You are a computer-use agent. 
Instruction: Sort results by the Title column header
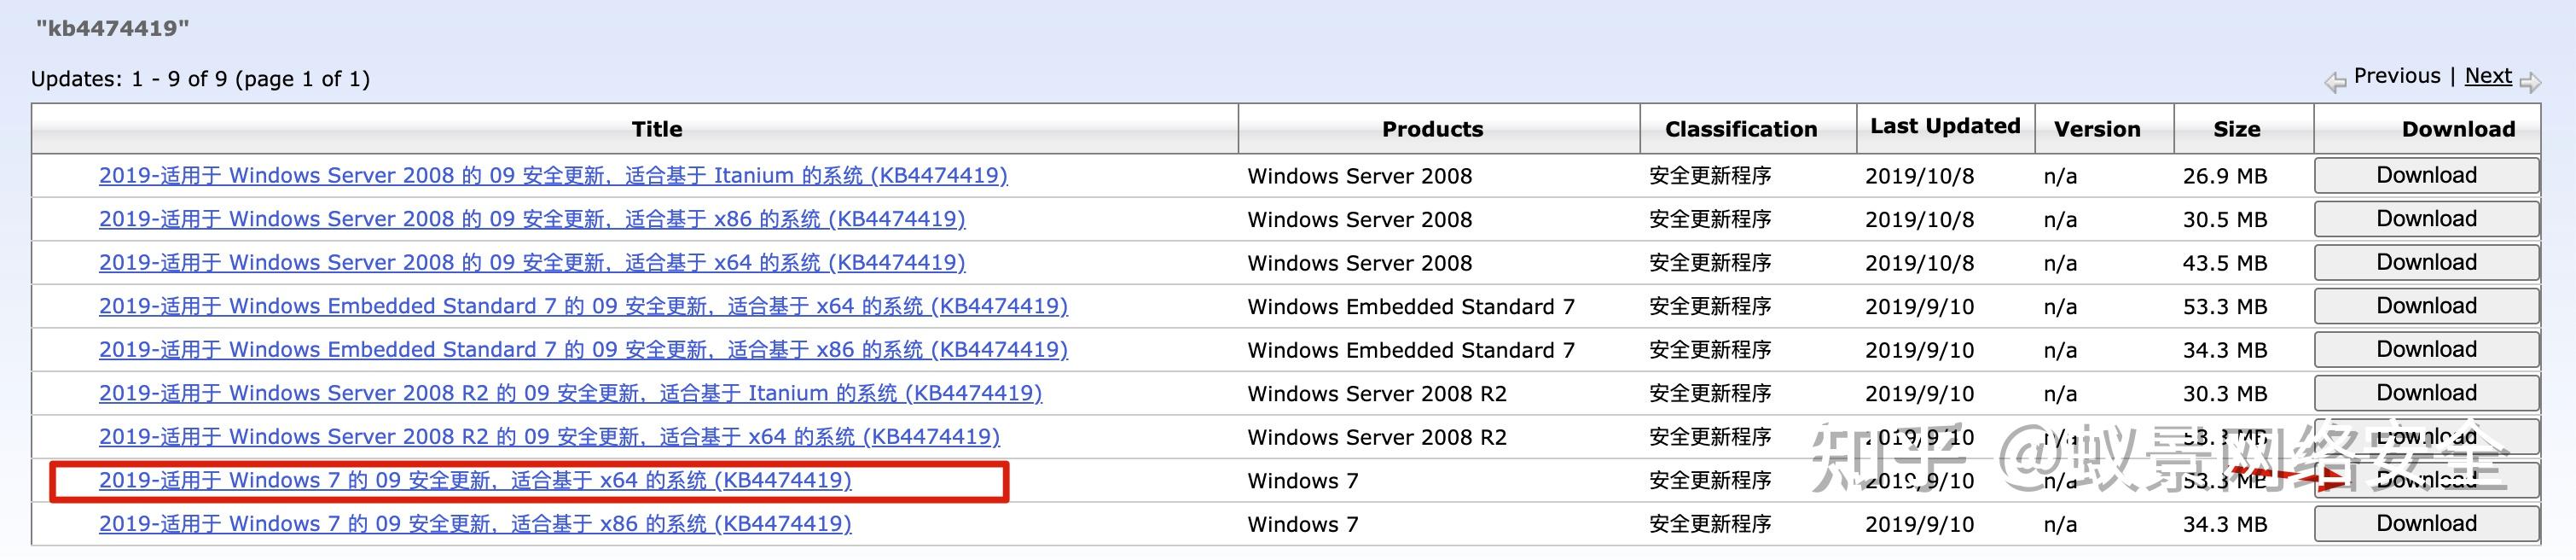(656, 129)
